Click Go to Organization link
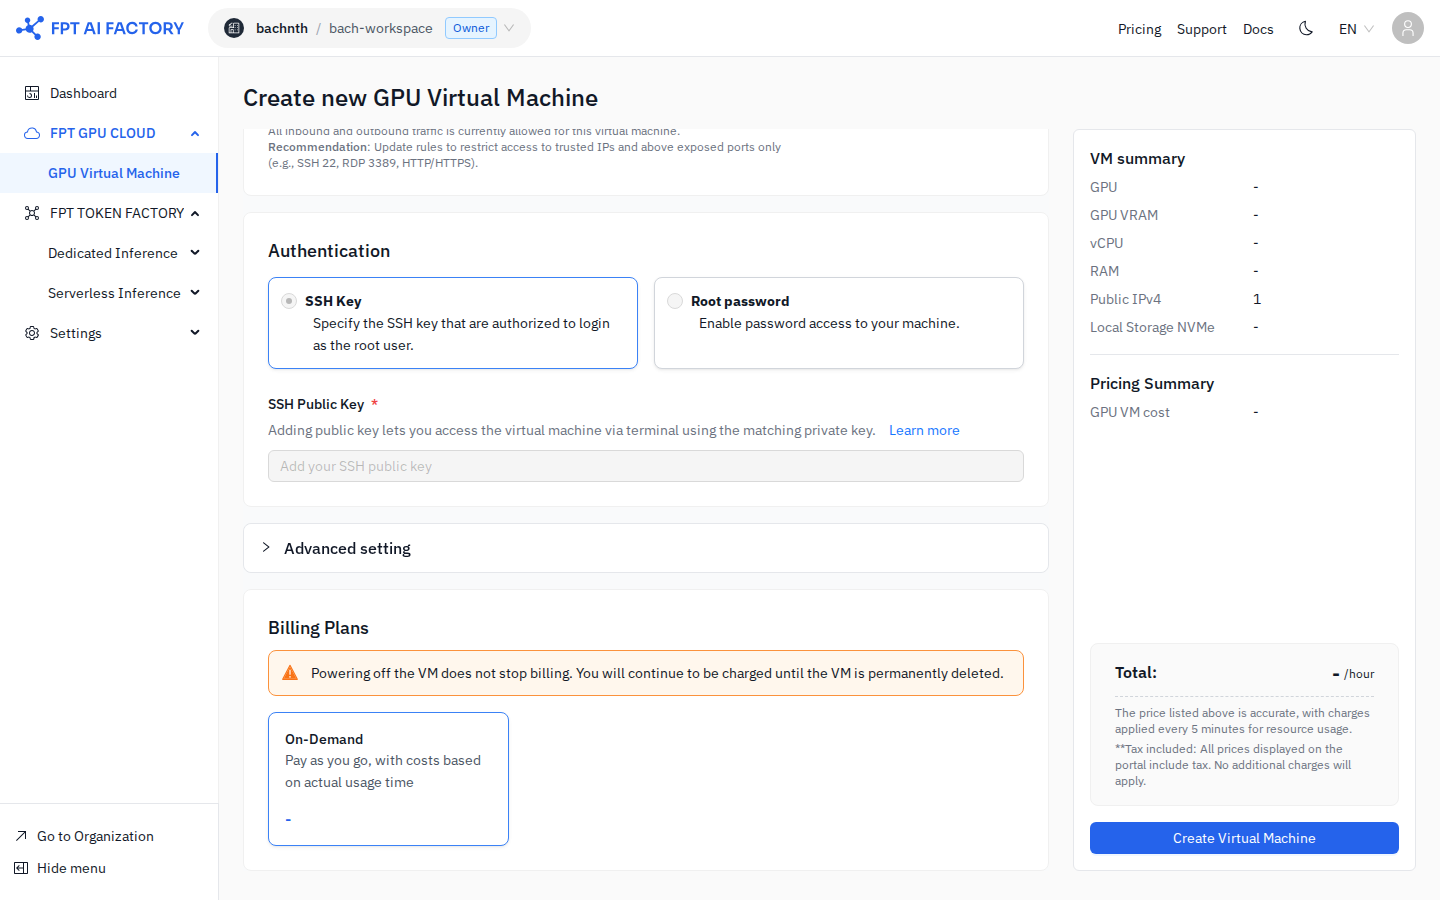Screen dimensions: 1440x900 (95, 836)
